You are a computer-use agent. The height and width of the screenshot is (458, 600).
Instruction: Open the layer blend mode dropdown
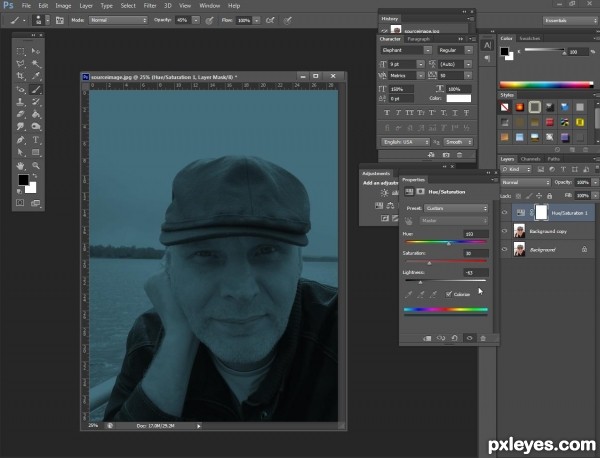(x=525, y=183)
